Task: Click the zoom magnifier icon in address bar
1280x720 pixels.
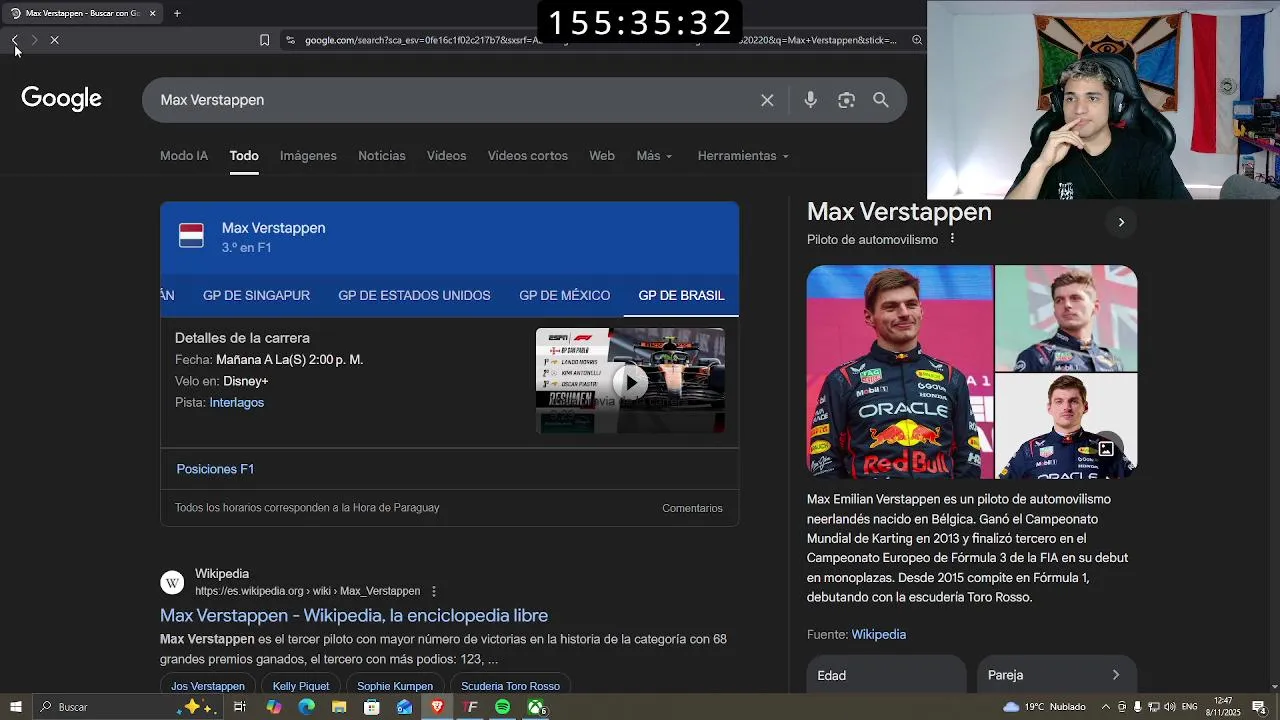Action: 917,40
